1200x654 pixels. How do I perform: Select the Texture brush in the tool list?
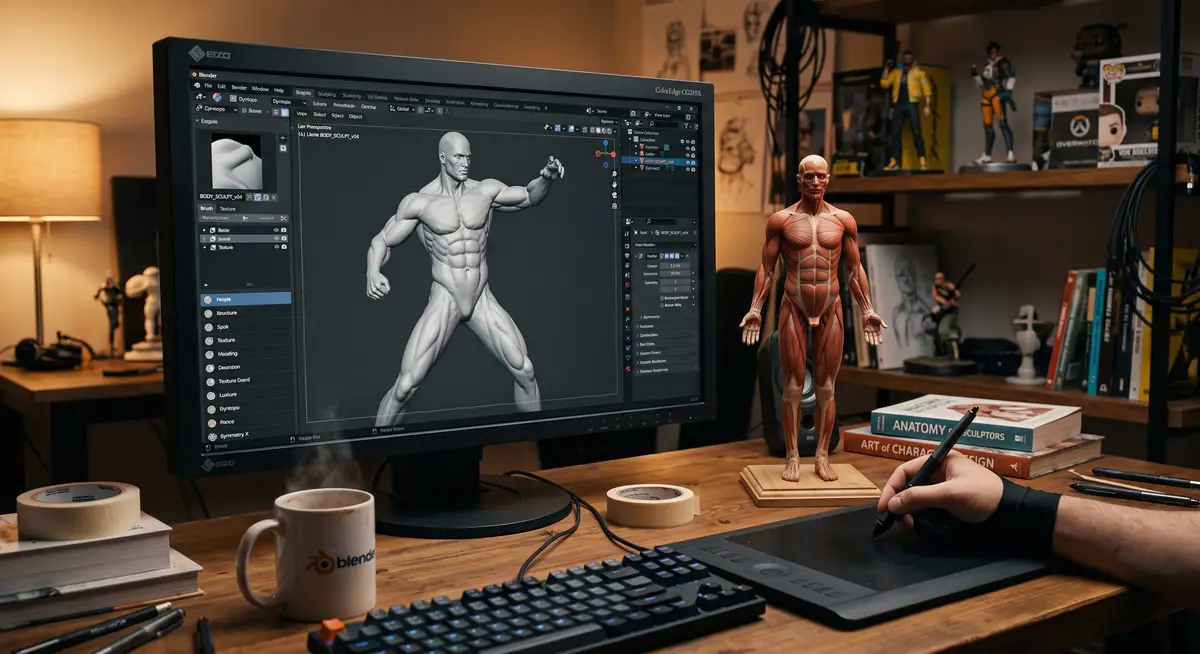(245, 340)
